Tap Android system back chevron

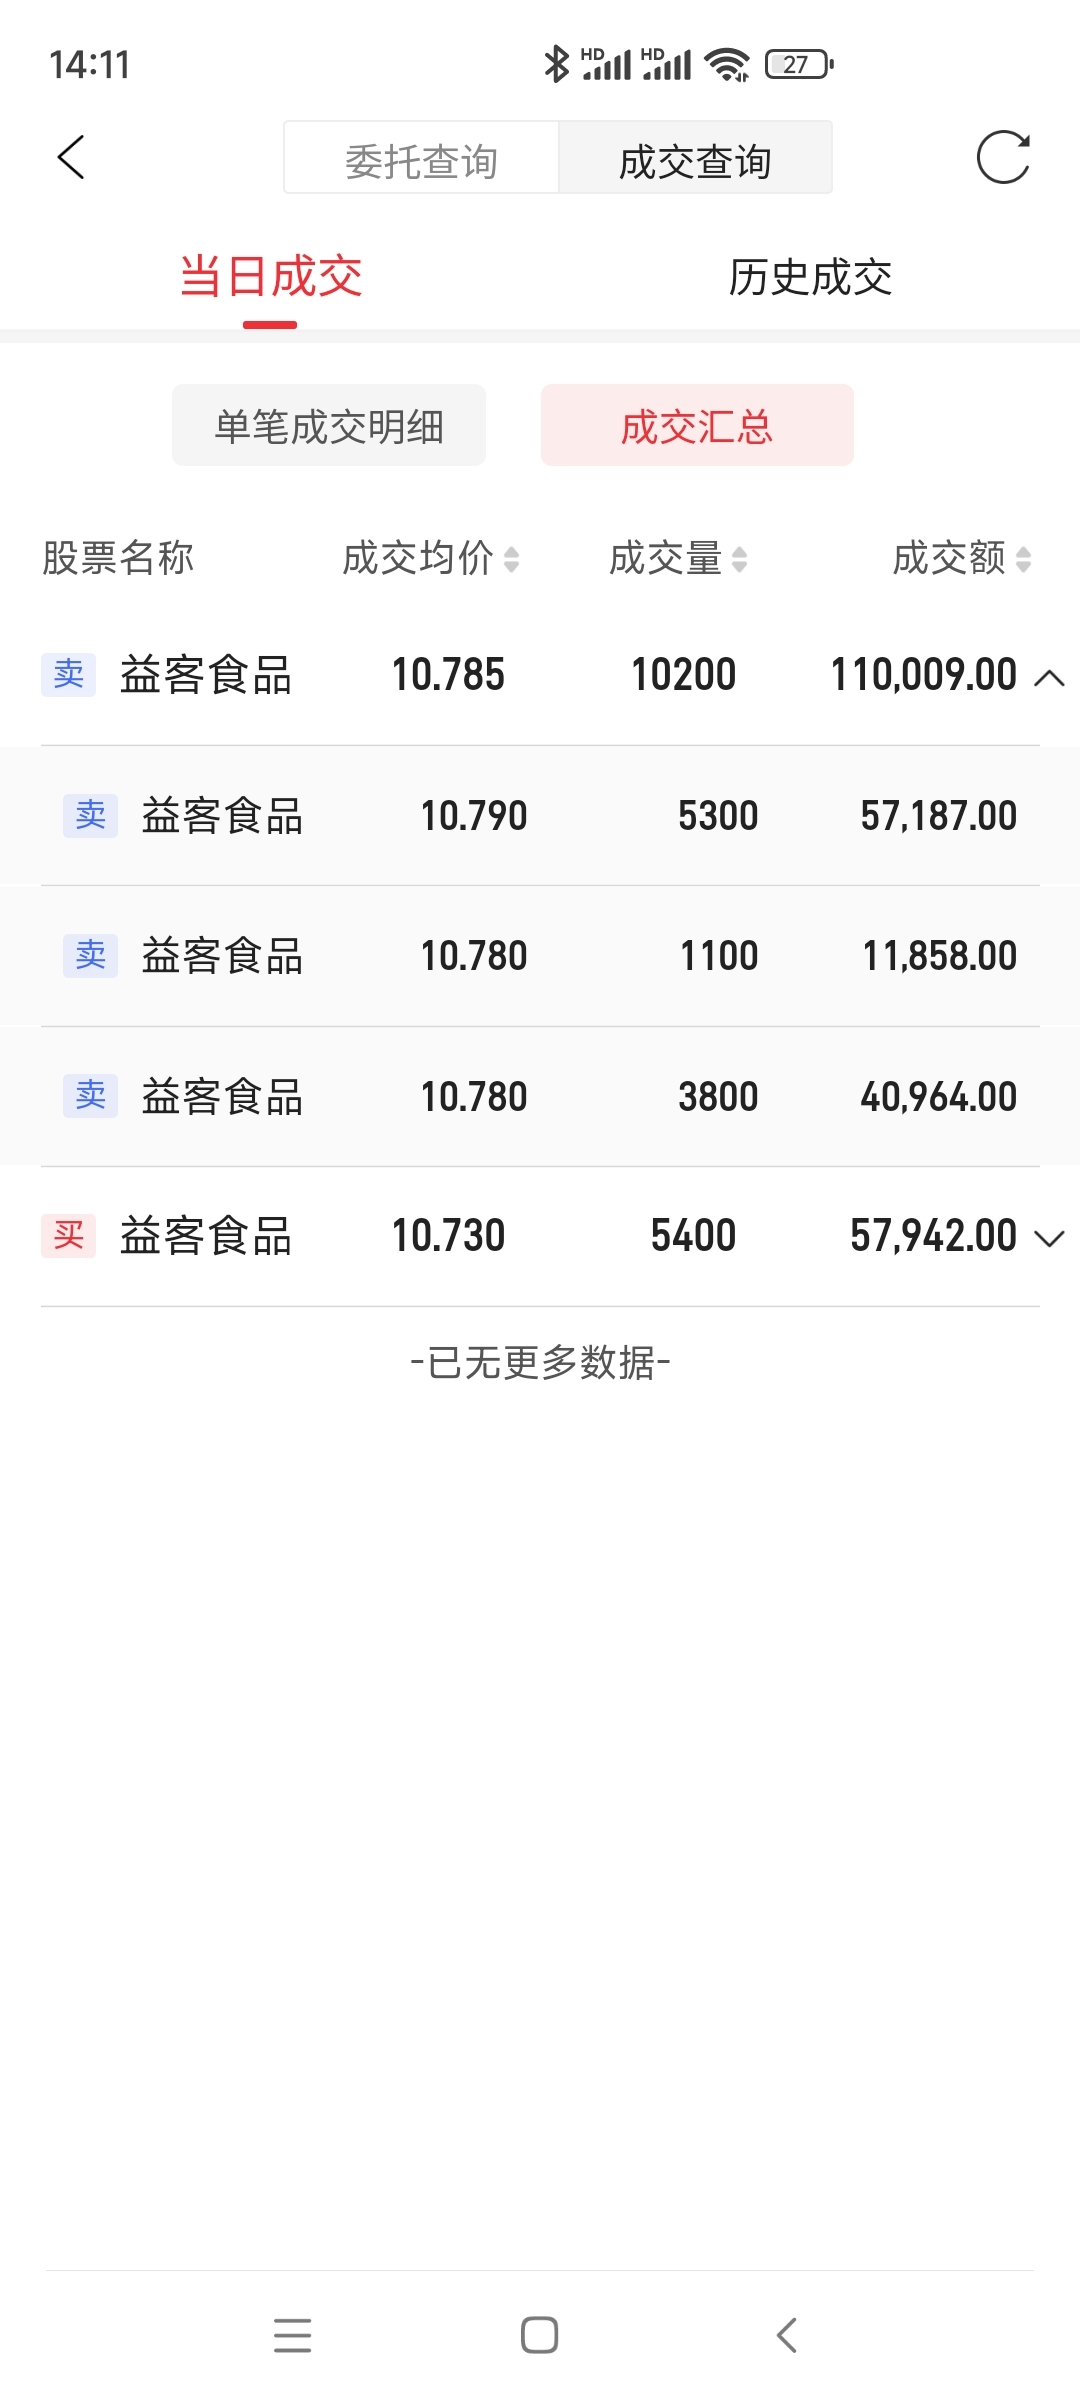(x=787, y=2336)
